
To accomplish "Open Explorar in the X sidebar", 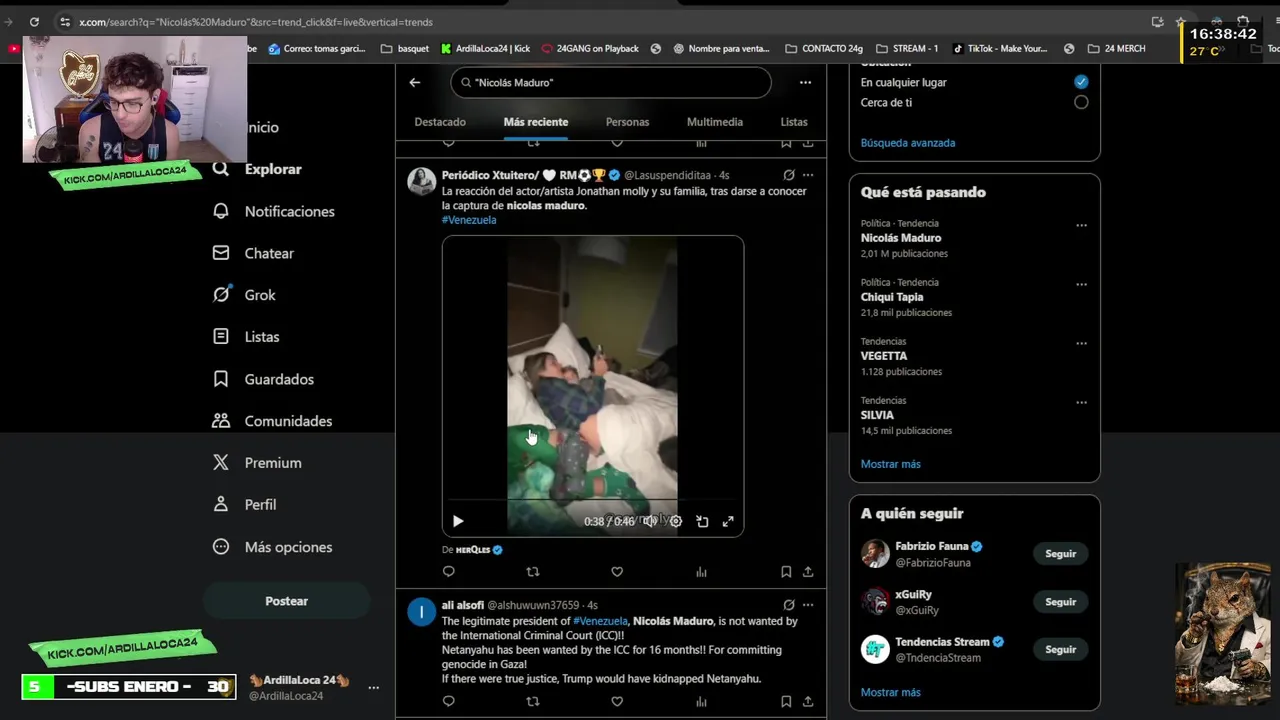I will [x=258, y=169].
